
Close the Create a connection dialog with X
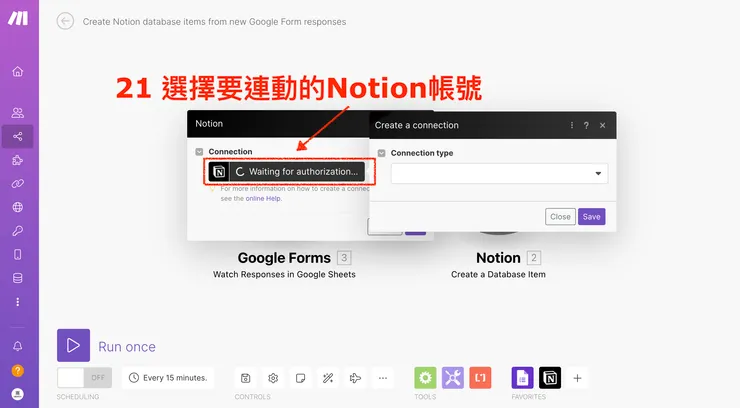tap(603, 125)
